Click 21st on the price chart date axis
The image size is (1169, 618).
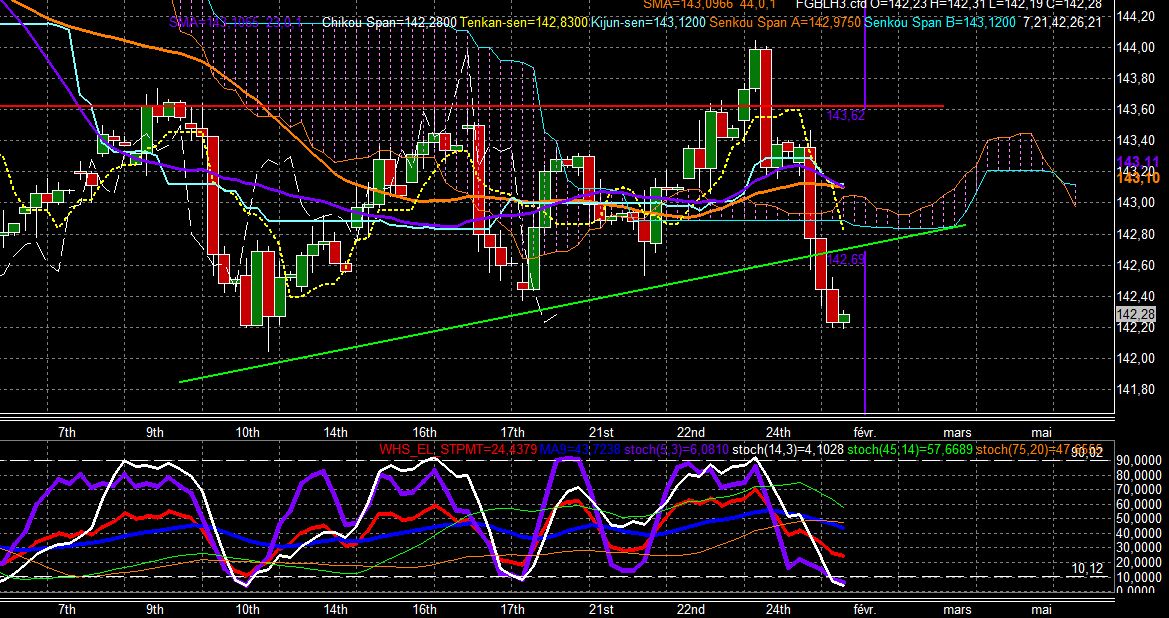[601, 432]
